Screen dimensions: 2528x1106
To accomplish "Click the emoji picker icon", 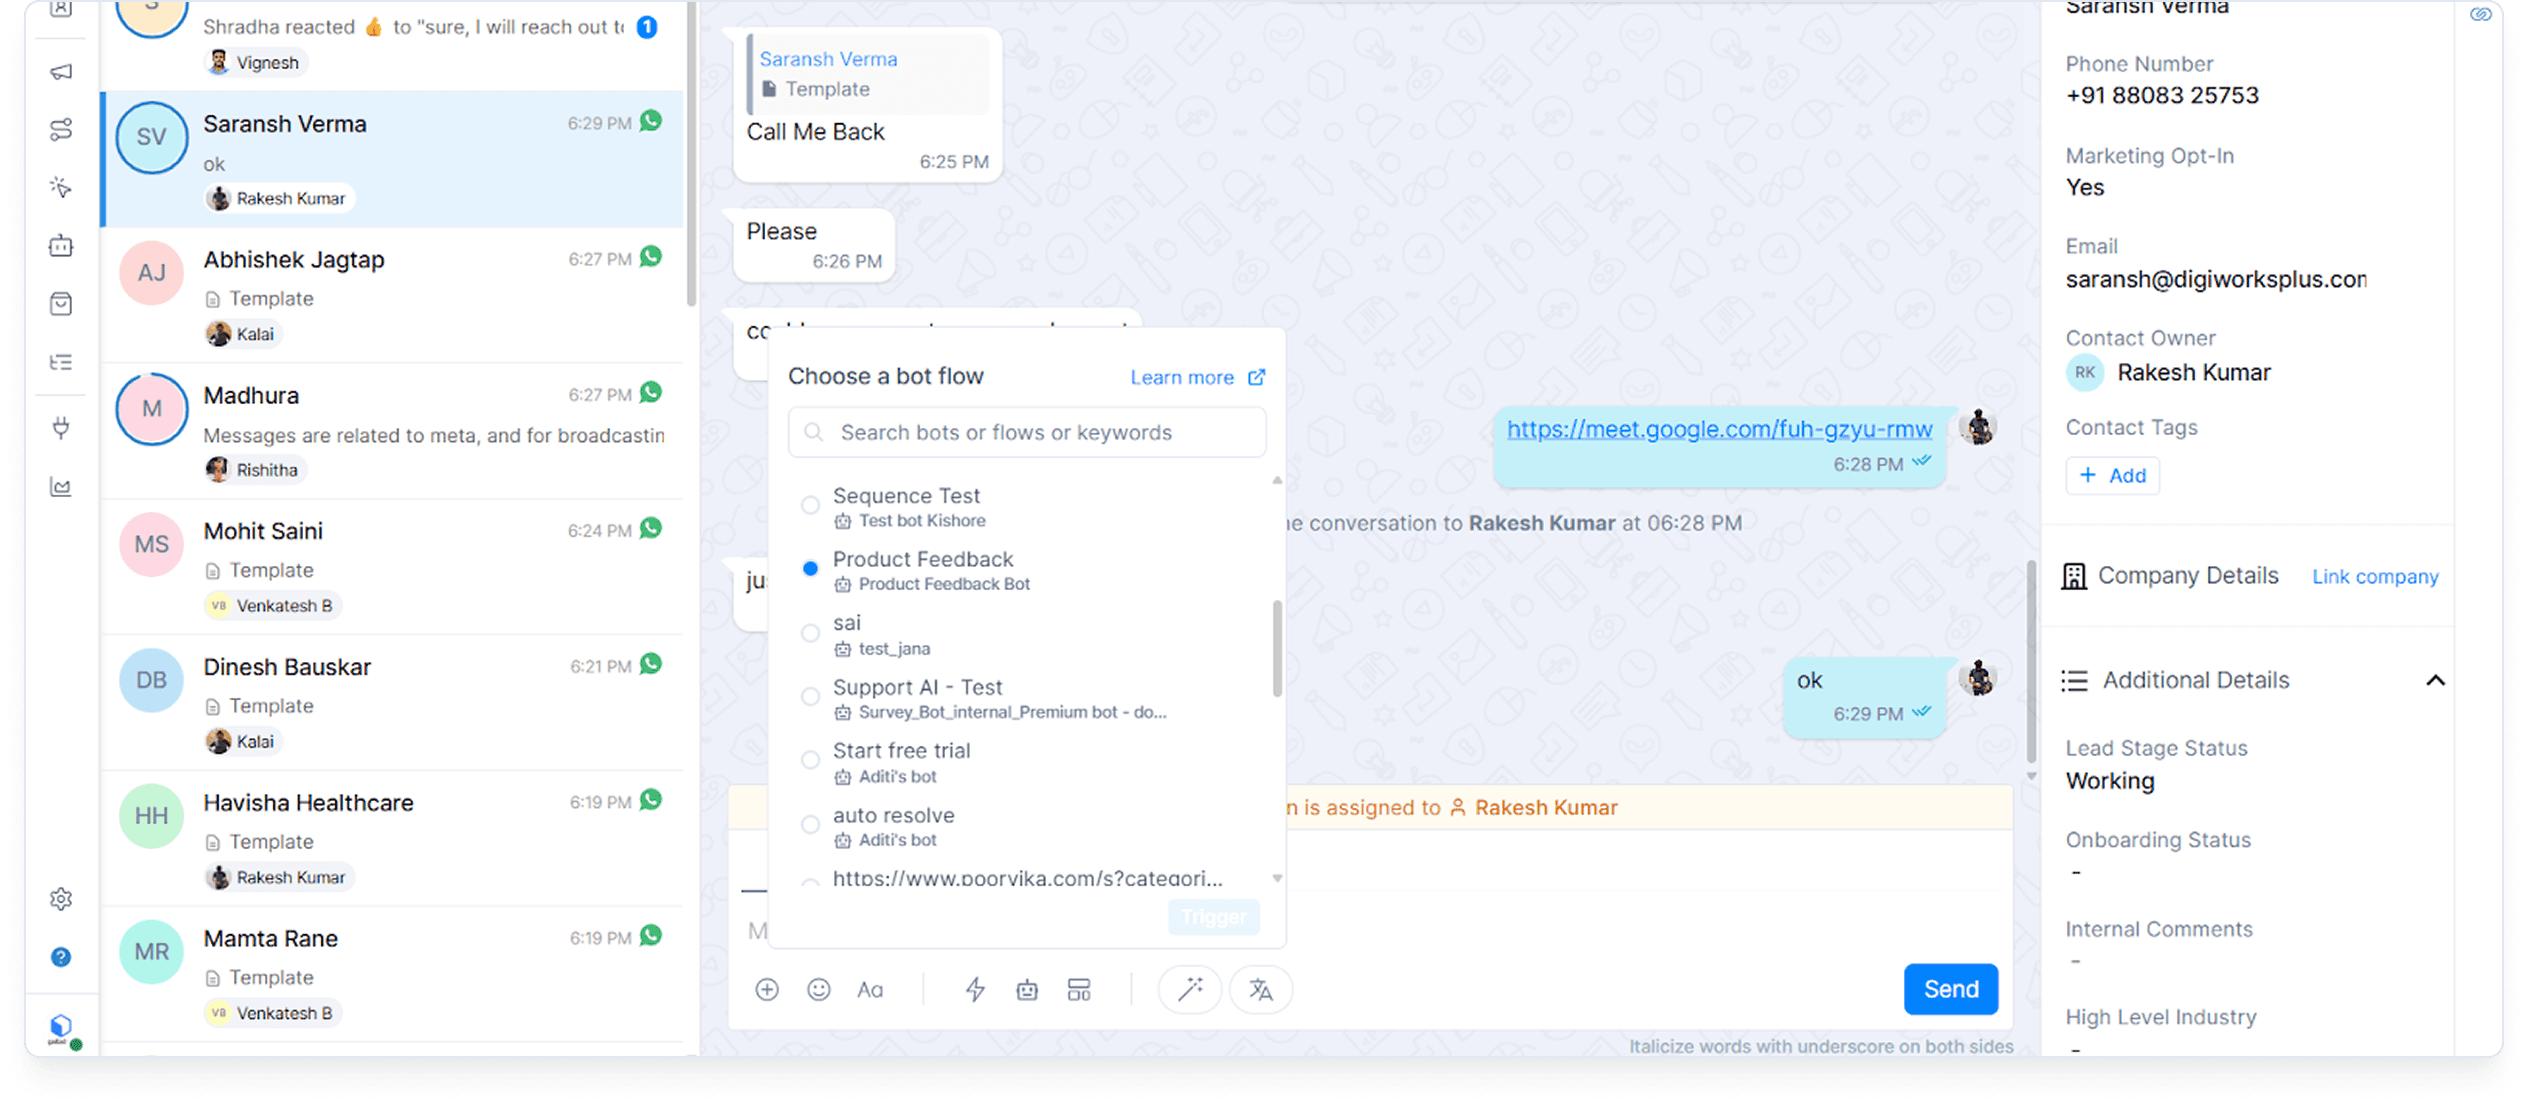I will coord(818,989).
